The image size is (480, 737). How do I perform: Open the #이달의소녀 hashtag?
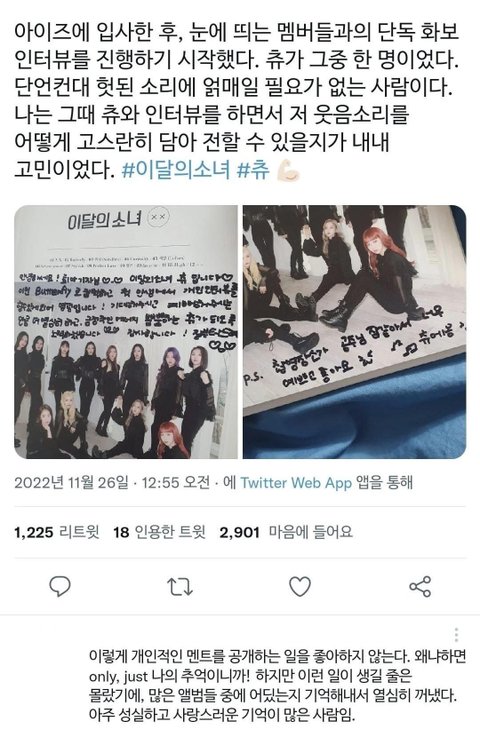[x=176, y=170]
